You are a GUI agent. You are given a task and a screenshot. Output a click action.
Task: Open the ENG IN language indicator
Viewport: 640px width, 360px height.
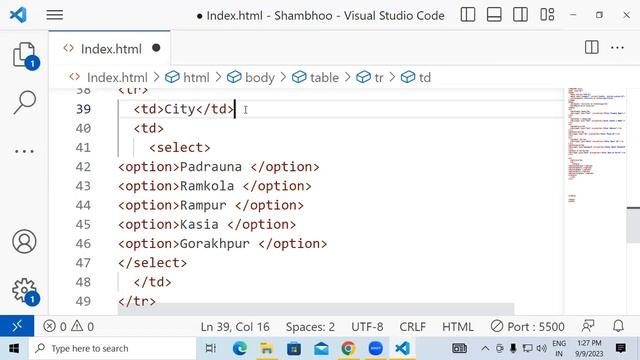(x=559, y=349)
